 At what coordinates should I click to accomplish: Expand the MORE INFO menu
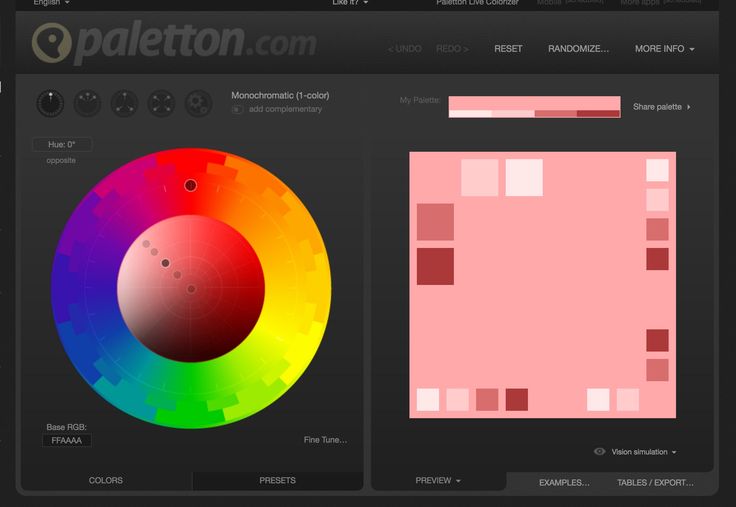[x=664, y=49]
